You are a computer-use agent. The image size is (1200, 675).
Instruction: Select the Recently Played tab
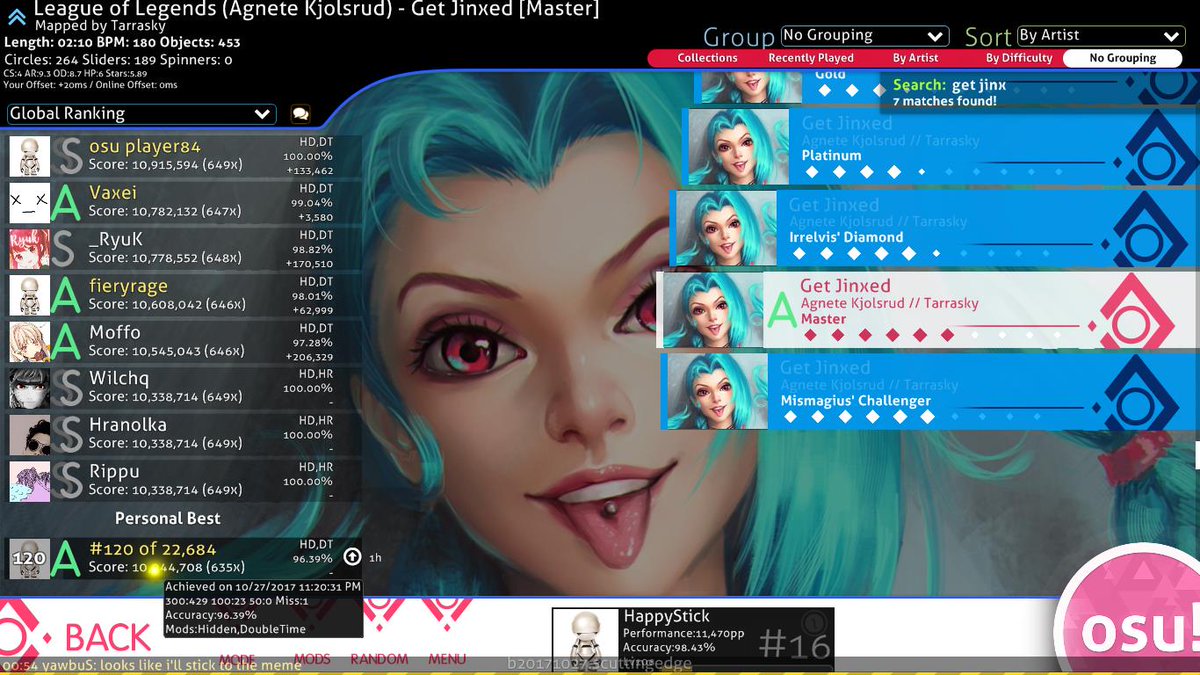click(811, 58)
